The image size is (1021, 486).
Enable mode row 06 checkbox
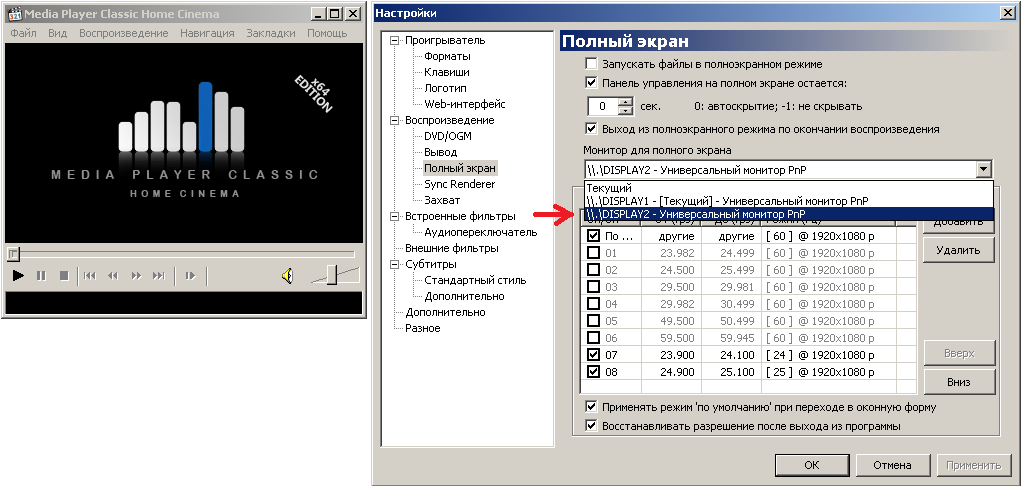[x=593, y=338]
